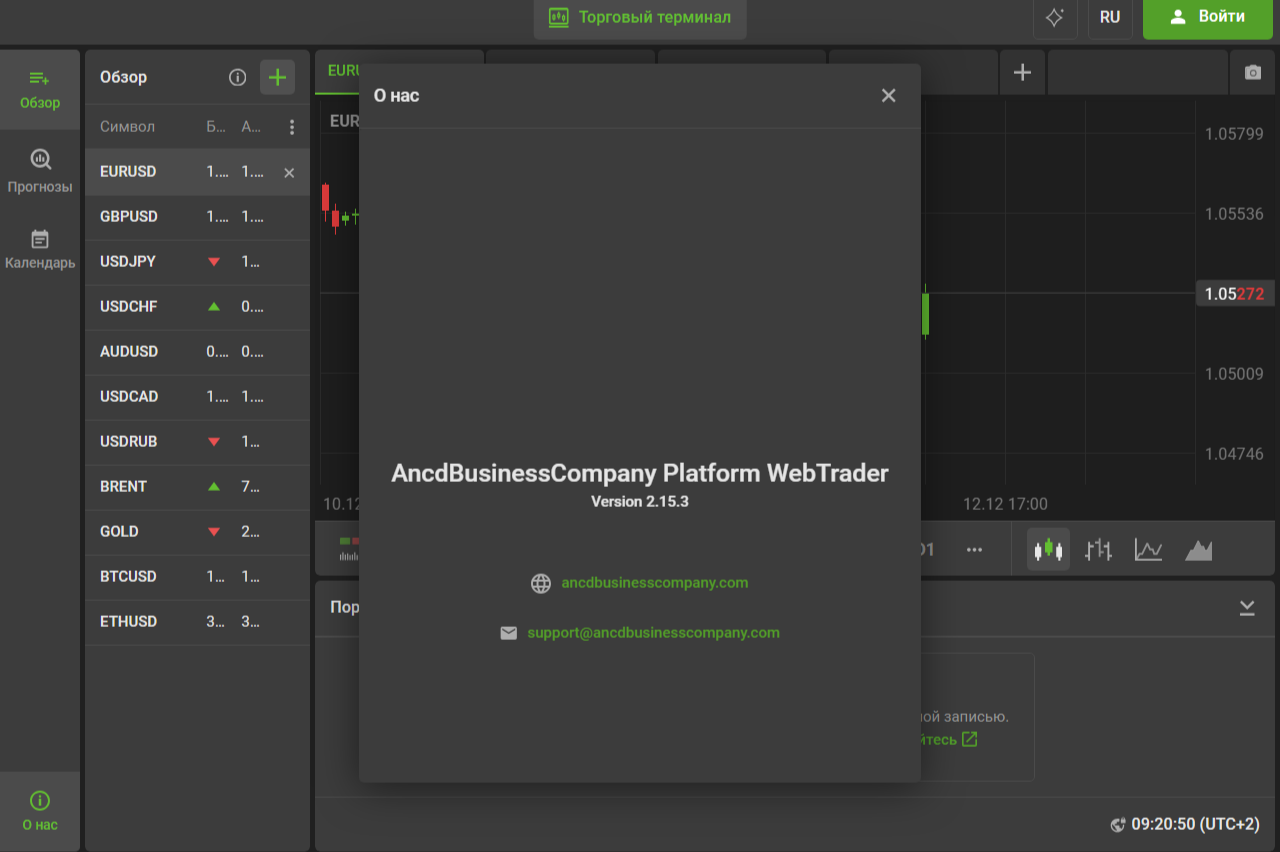Open the symbol list options menu

point(293,126)
